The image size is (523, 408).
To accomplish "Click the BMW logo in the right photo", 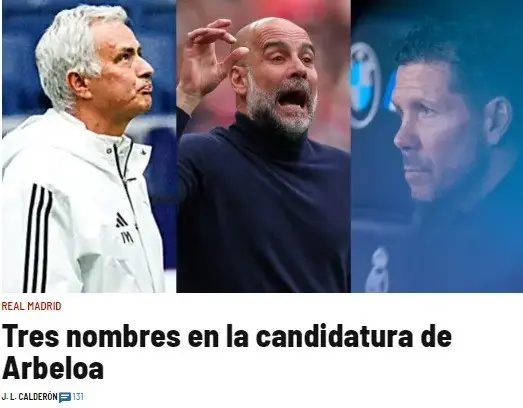I will coord(364,85).
